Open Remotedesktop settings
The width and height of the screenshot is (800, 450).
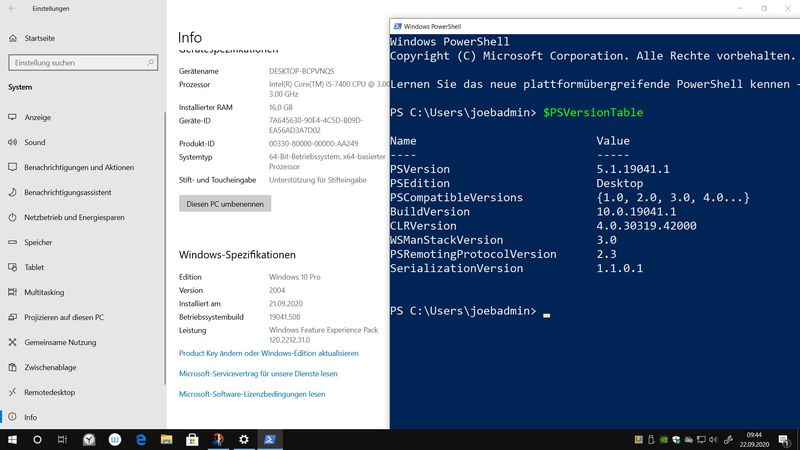tap(49, 392)
